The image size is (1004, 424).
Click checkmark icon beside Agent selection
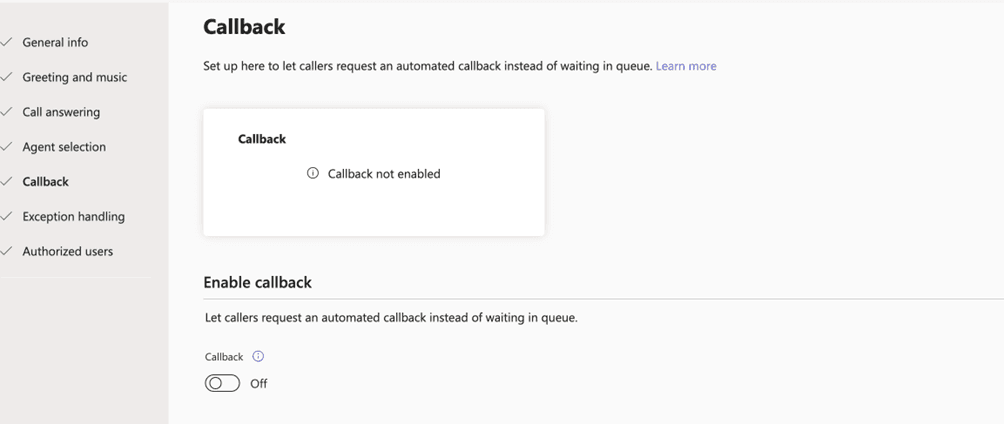click(6, 147)
